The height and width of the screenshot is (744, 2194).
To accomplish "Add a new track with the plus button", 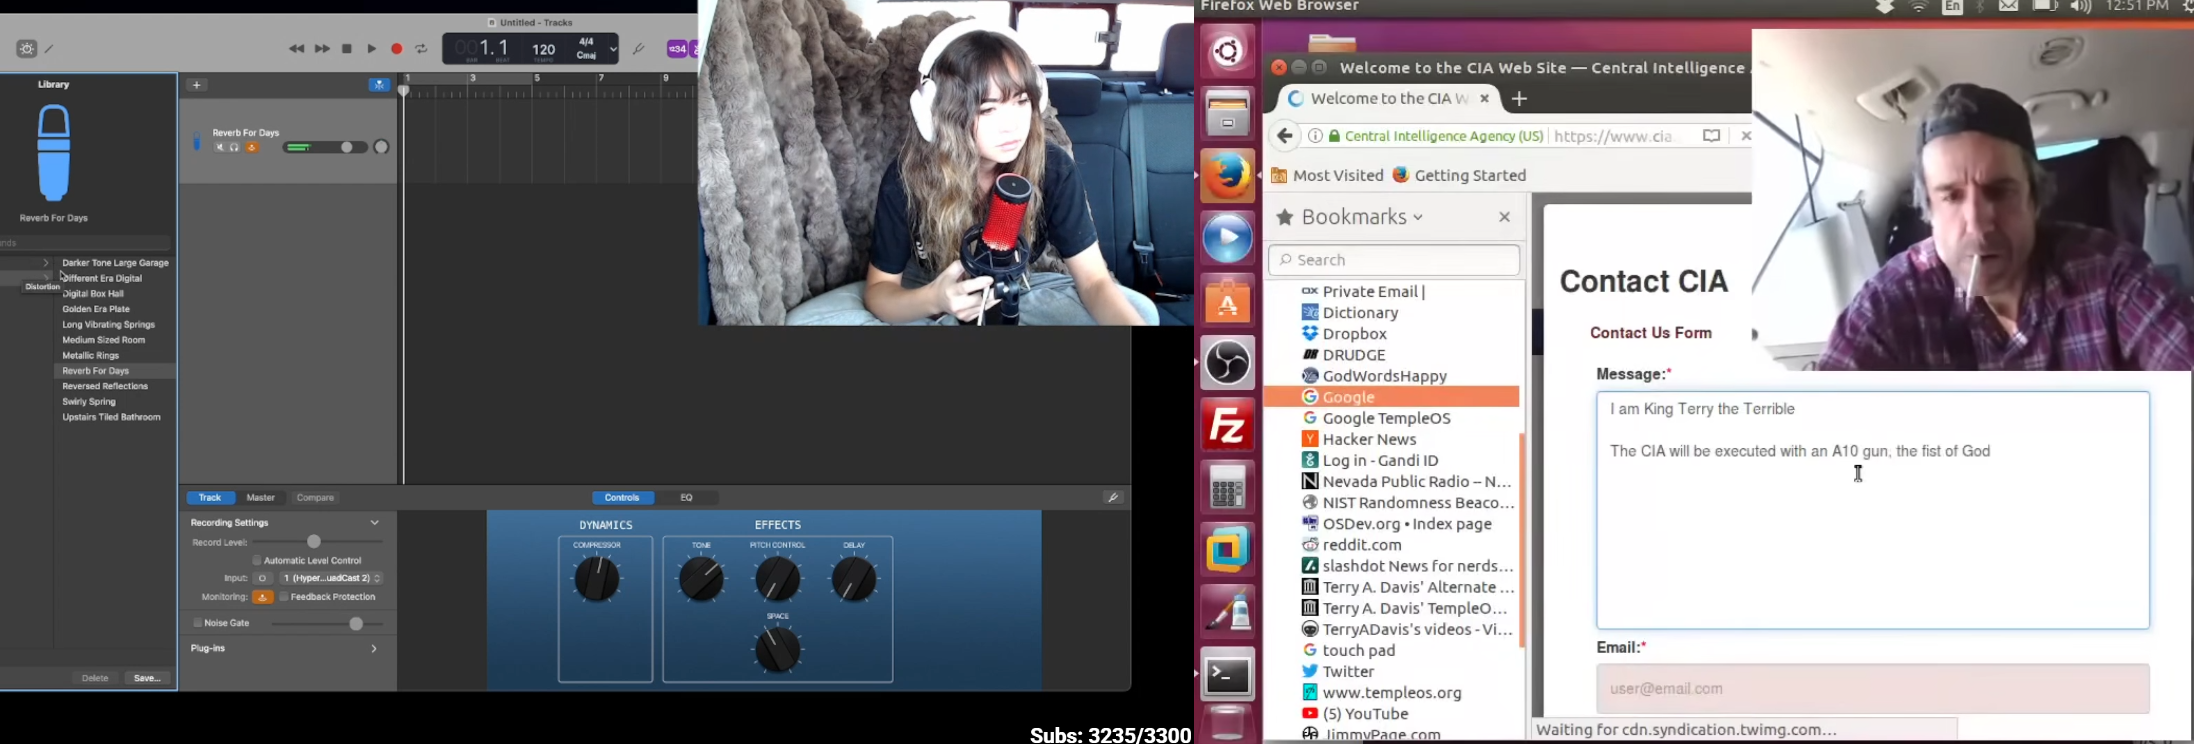I will [x=197, y=85].
